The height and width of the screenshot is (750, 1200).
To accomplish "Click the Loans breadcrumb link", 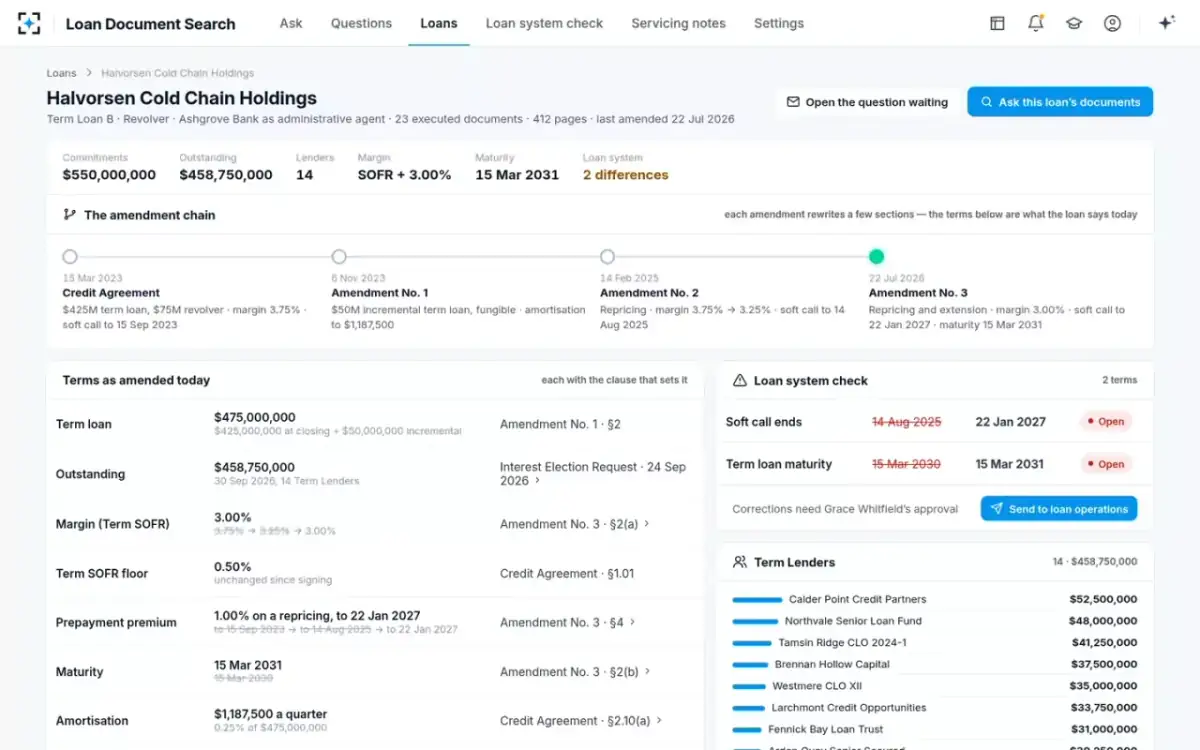I will click(x=61, y=73).
